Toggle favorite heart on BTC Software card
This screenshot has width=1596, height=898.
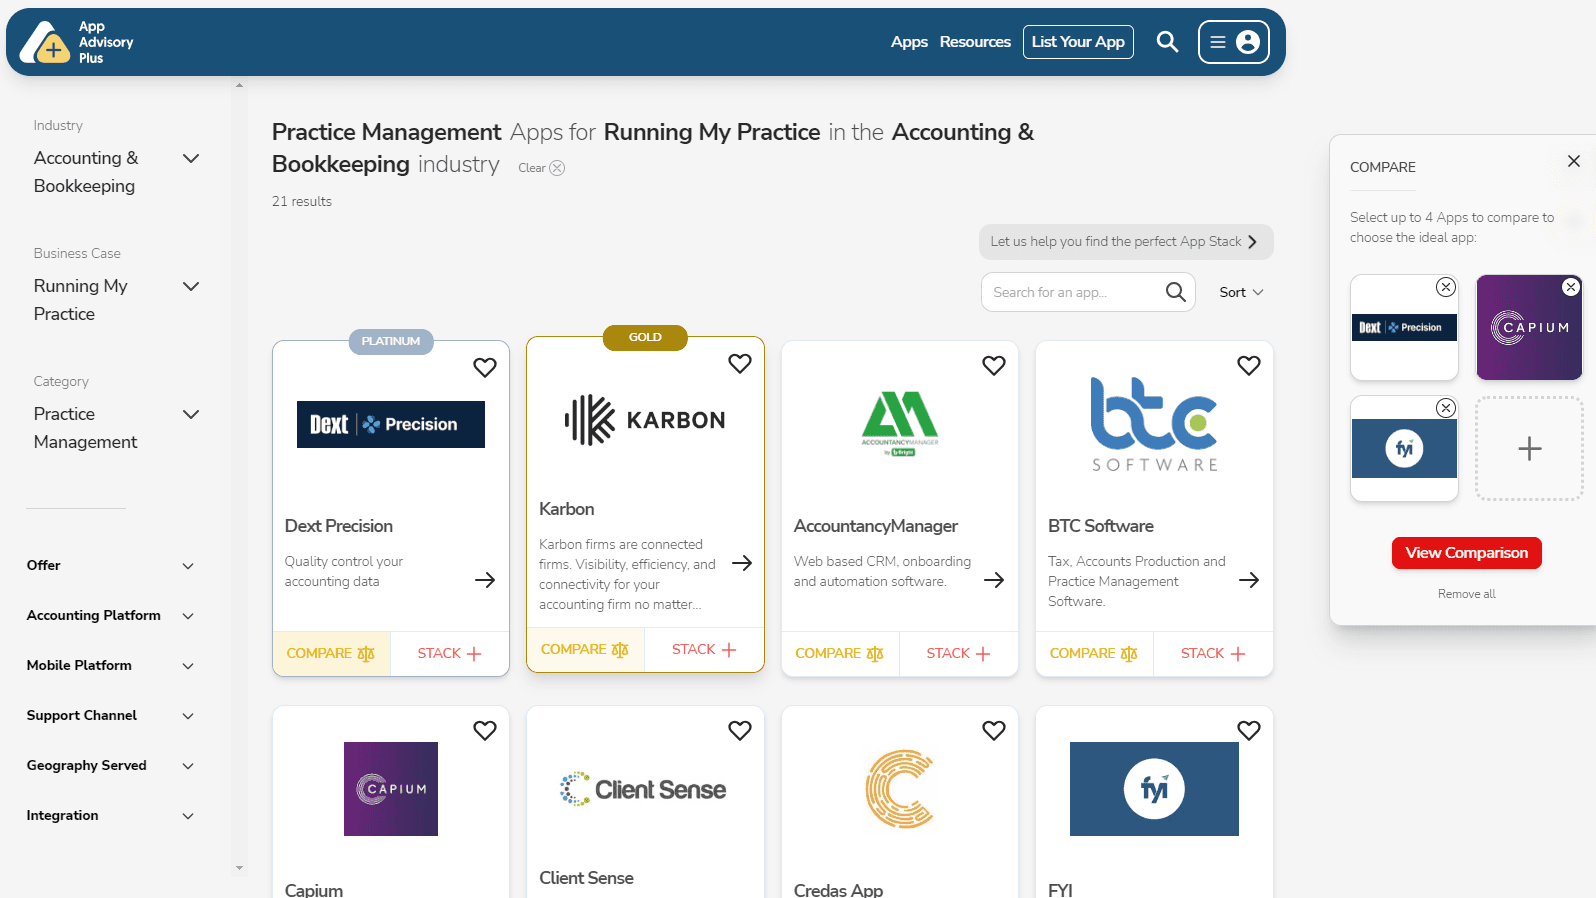click(x=1249, y=366)
